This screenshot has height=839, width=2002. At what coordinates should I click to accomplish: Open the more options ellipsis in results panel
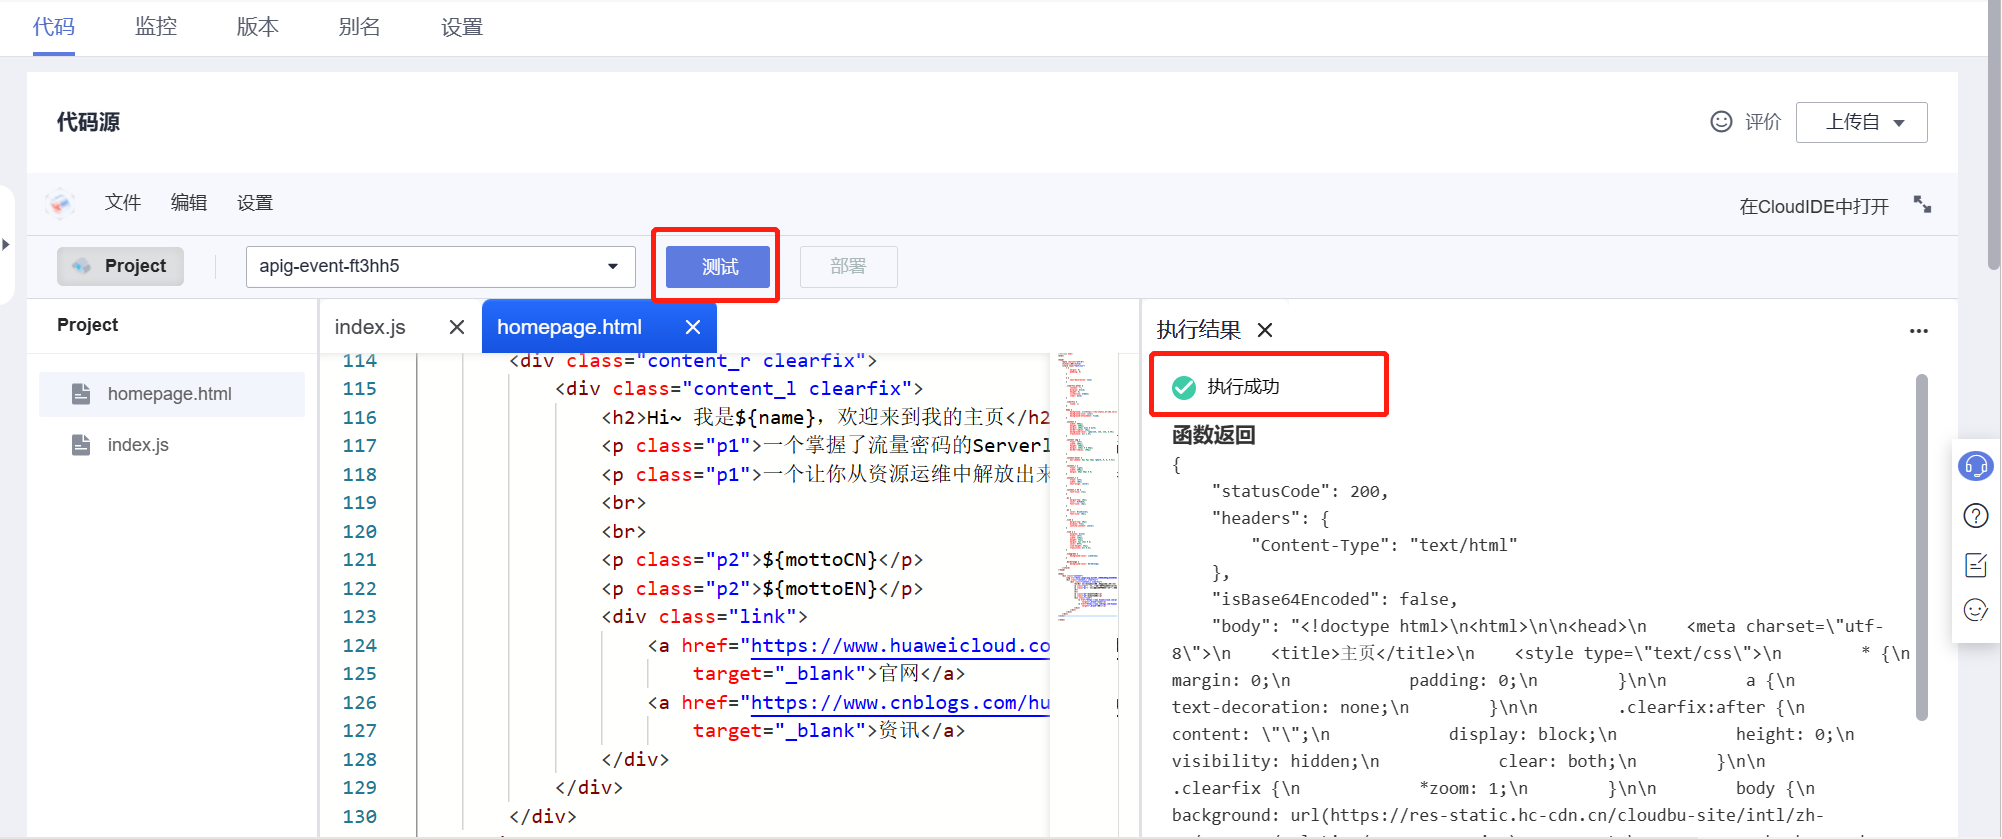pos(1918,331)
